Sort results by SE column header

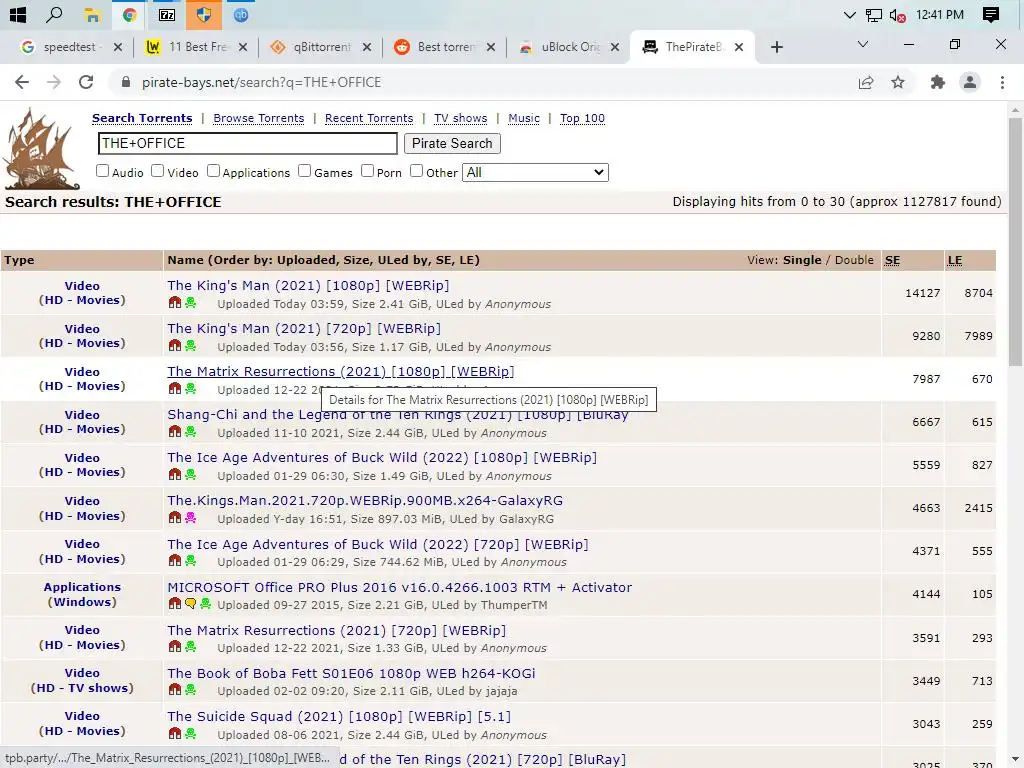892,260
